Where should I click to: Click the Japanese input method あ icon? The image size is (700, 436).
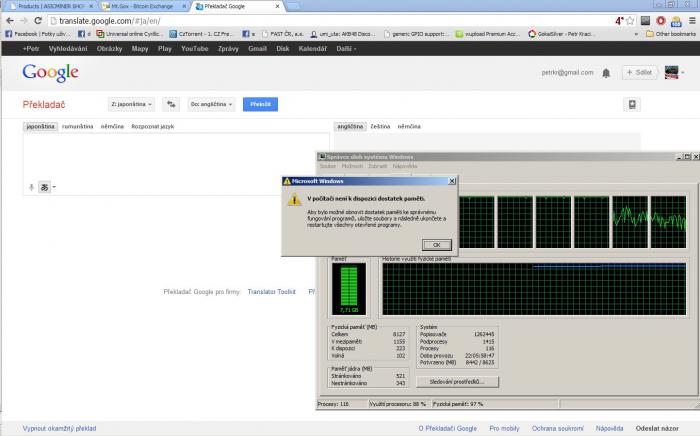pos(44,187)
